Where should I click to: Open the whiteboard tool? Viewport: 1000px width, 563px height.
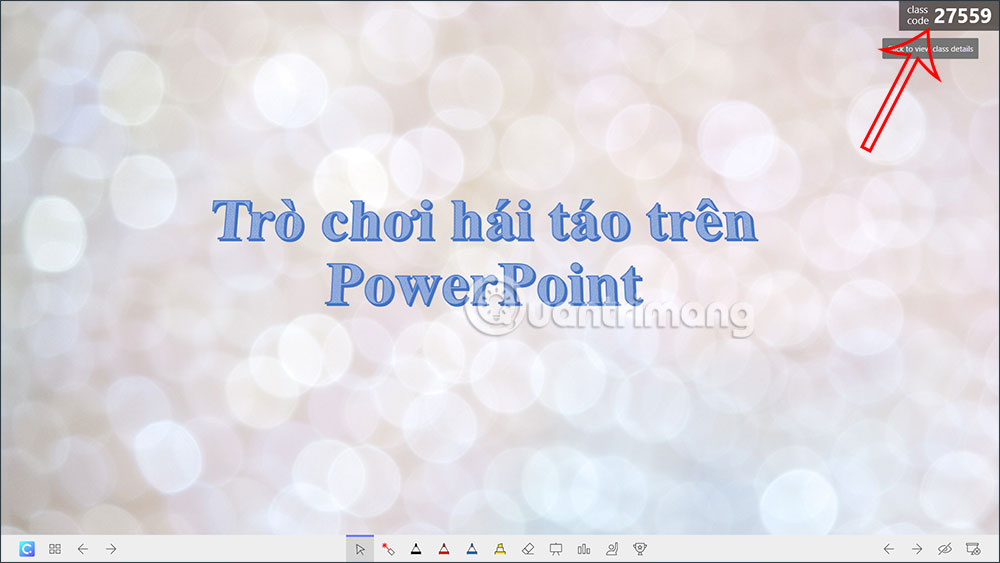pos(556,549)
